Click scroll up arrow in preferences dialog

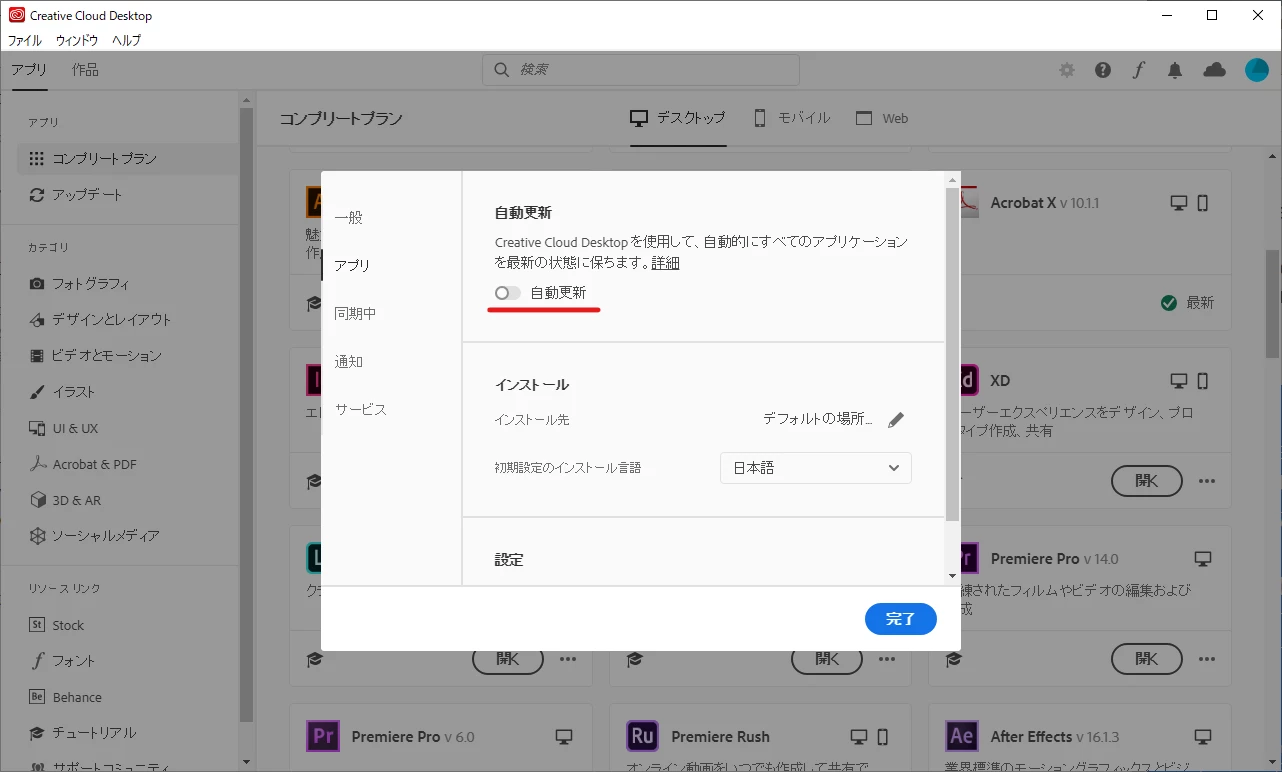point(952,180)
